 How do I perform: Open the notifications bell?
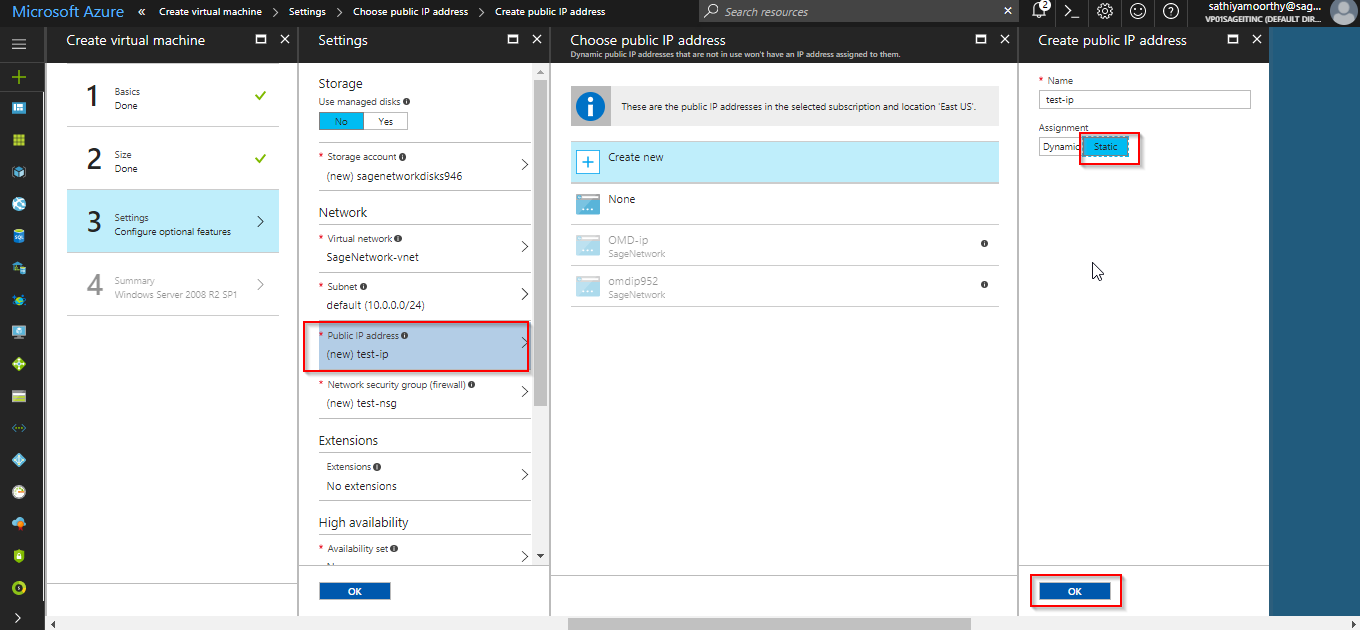pyautogui.click(x=1039, y=12)
